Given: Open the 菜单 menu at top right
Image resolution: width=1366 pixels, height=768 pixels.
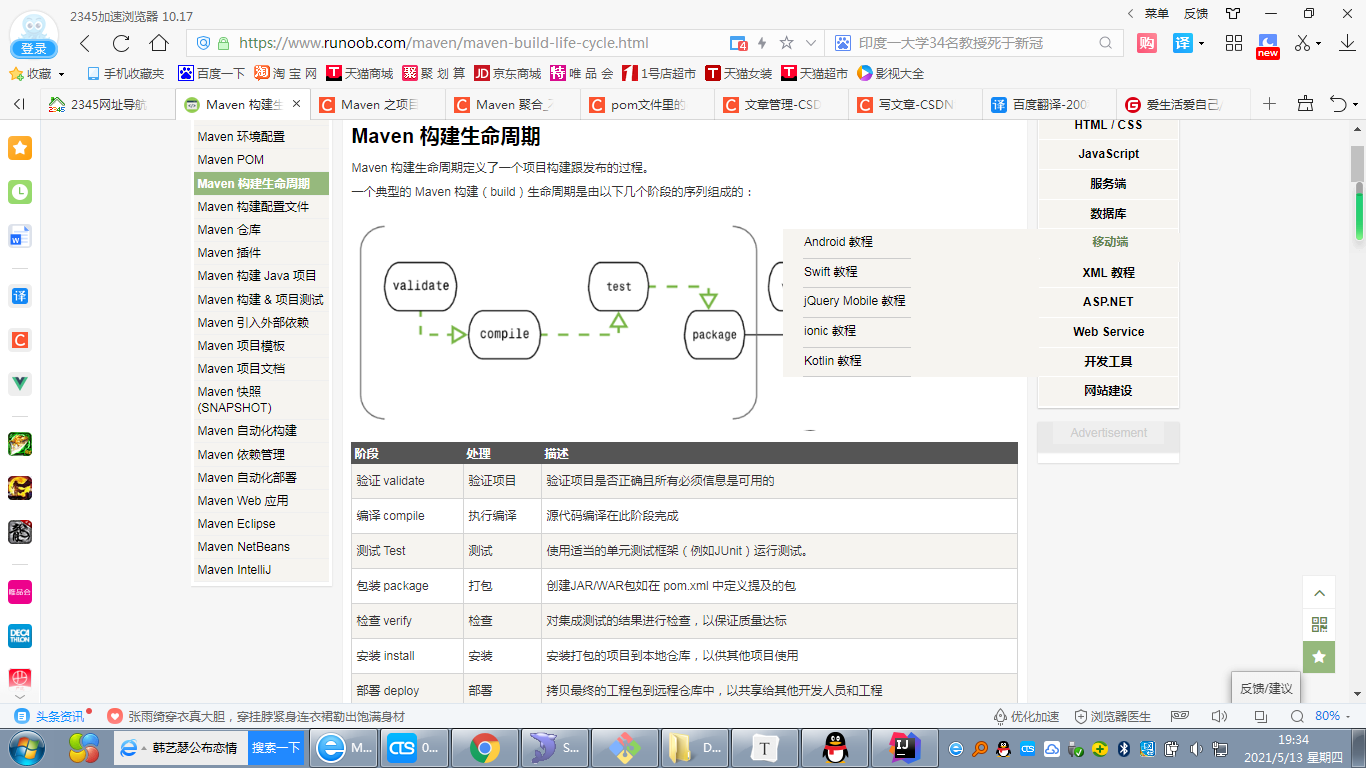Looking at the screenshot, I should click(1156, 12).
